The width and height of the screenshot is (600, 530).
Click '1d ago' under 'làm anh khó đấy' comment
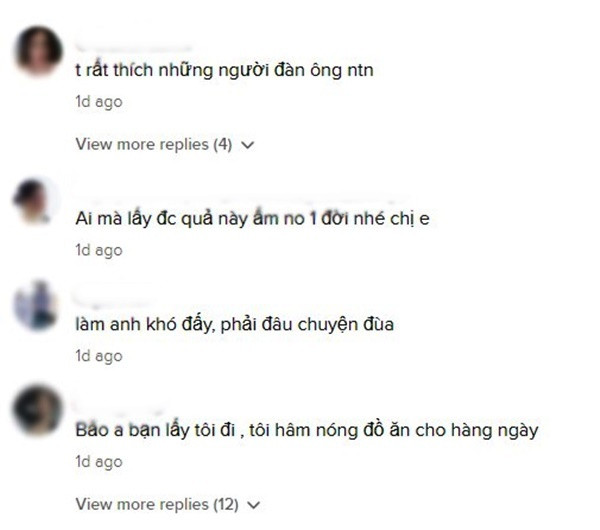click(99, 356)
